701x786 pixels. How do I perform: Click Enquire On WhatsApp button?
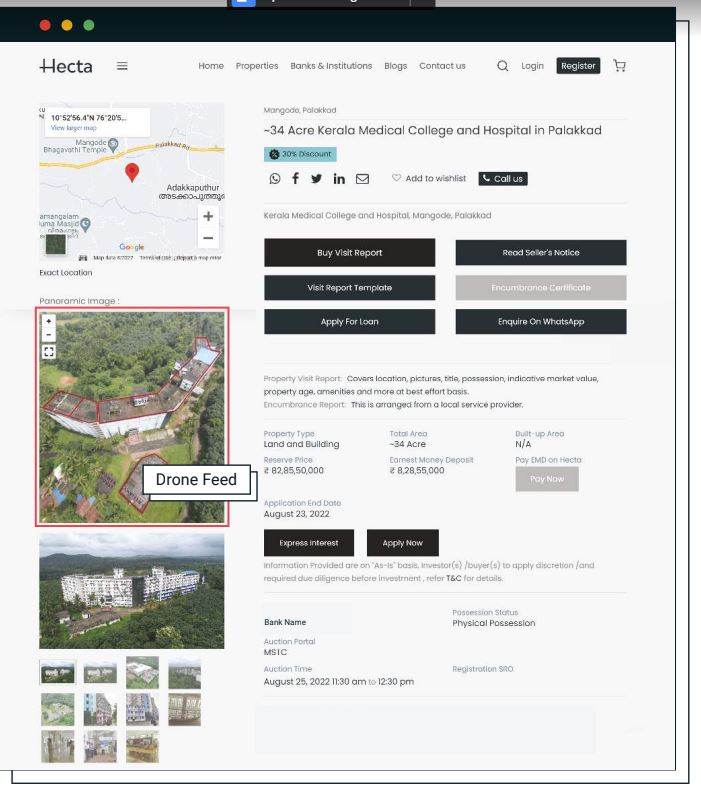pos(541,321)
